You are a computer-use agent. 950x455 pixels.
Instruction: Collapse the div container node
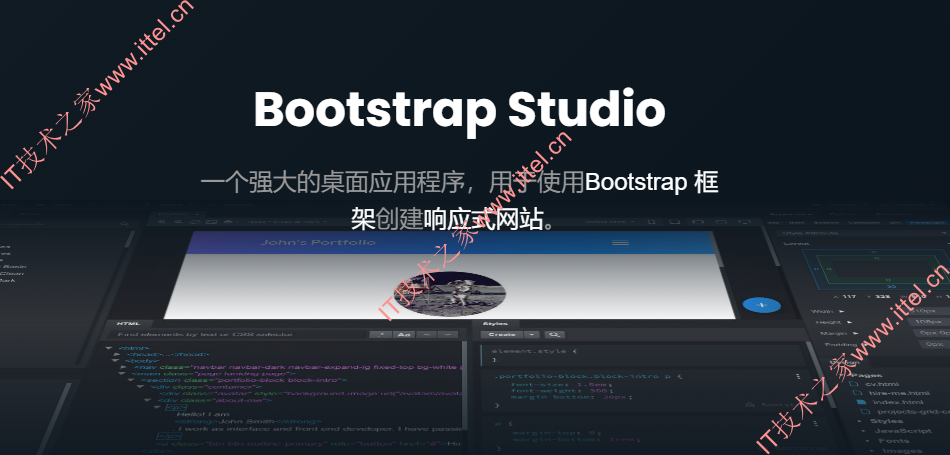point(139,387)
